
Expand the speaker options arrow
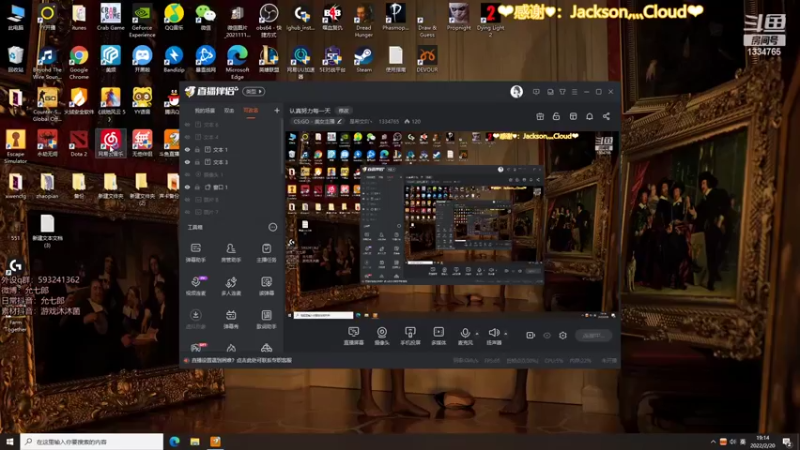click(506, 334)
